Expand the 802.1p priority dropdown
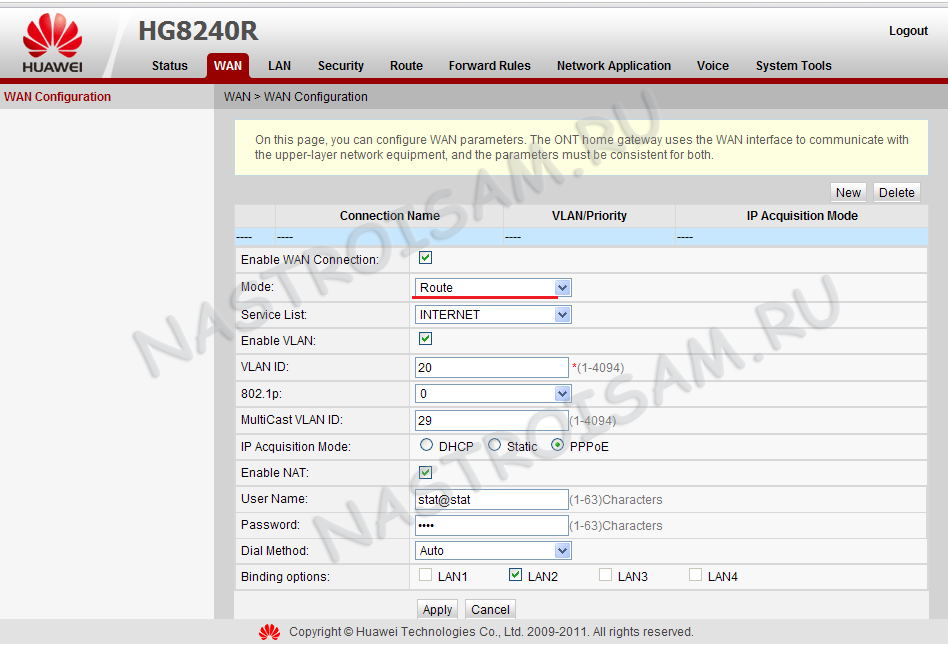This screenshot has height=650, width=948. [x=493, y=394]
